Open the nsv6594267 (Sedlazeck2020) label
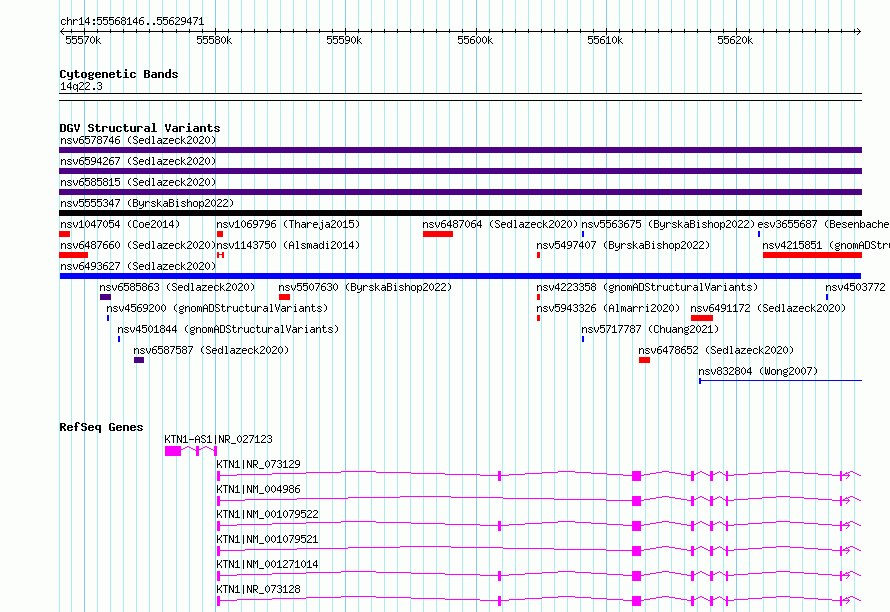 (138, 161)
